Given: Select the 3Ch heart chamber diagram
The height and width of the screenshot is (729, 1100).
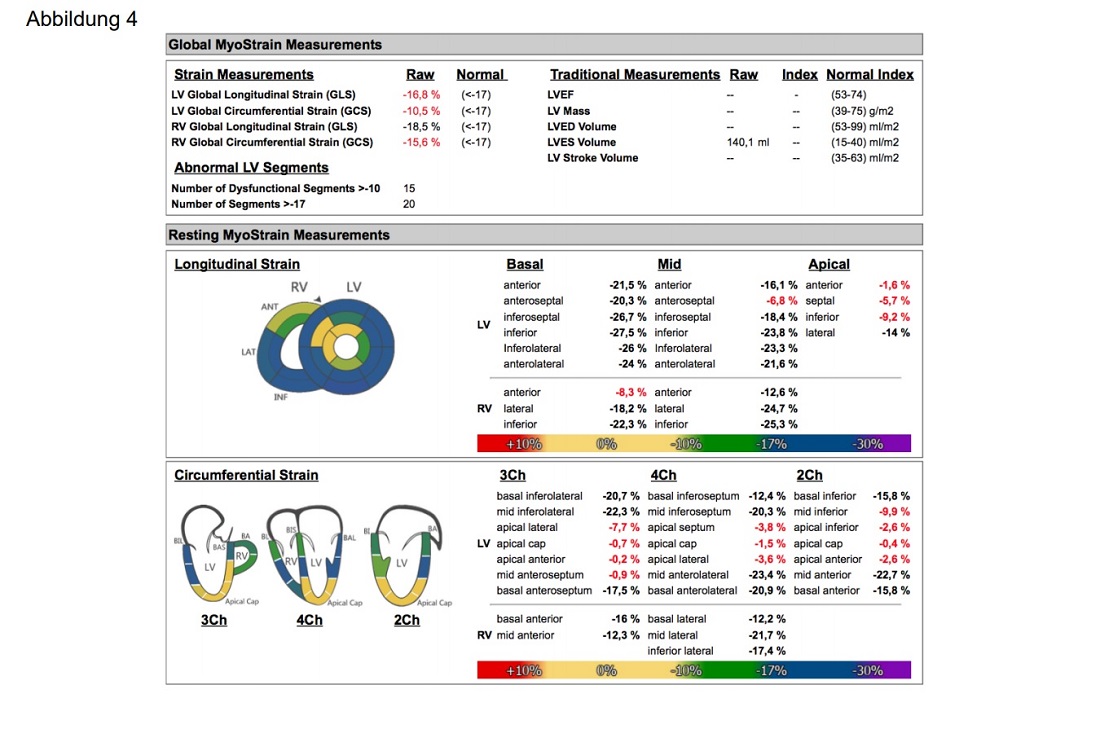Looking at the screenshot, I should 215,555.
